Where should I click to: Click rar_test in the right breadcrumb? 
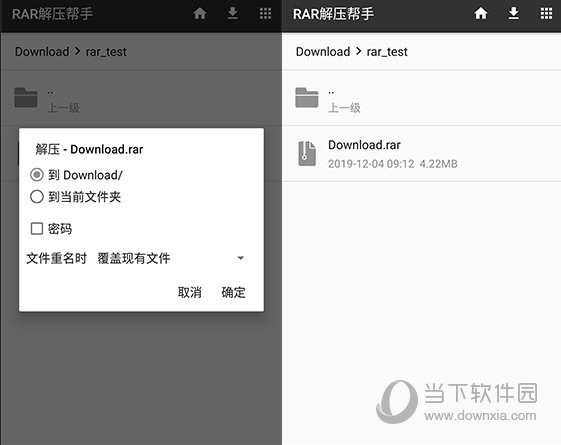coord(387,52)
